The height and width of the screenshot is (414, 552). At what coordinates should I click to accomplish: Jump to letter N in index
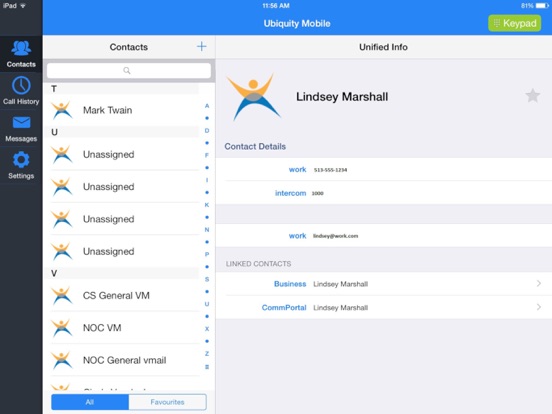click(x=207, y=230)
